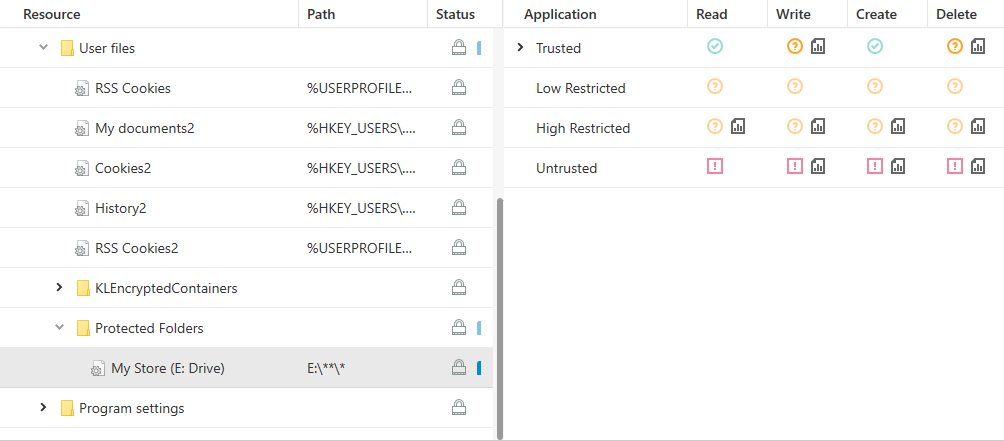Image resolution: width=1004 pixels, height=441 pixels.
Task: Click the Low Restricted Write prompt icon
Action: tap(795, 87)
